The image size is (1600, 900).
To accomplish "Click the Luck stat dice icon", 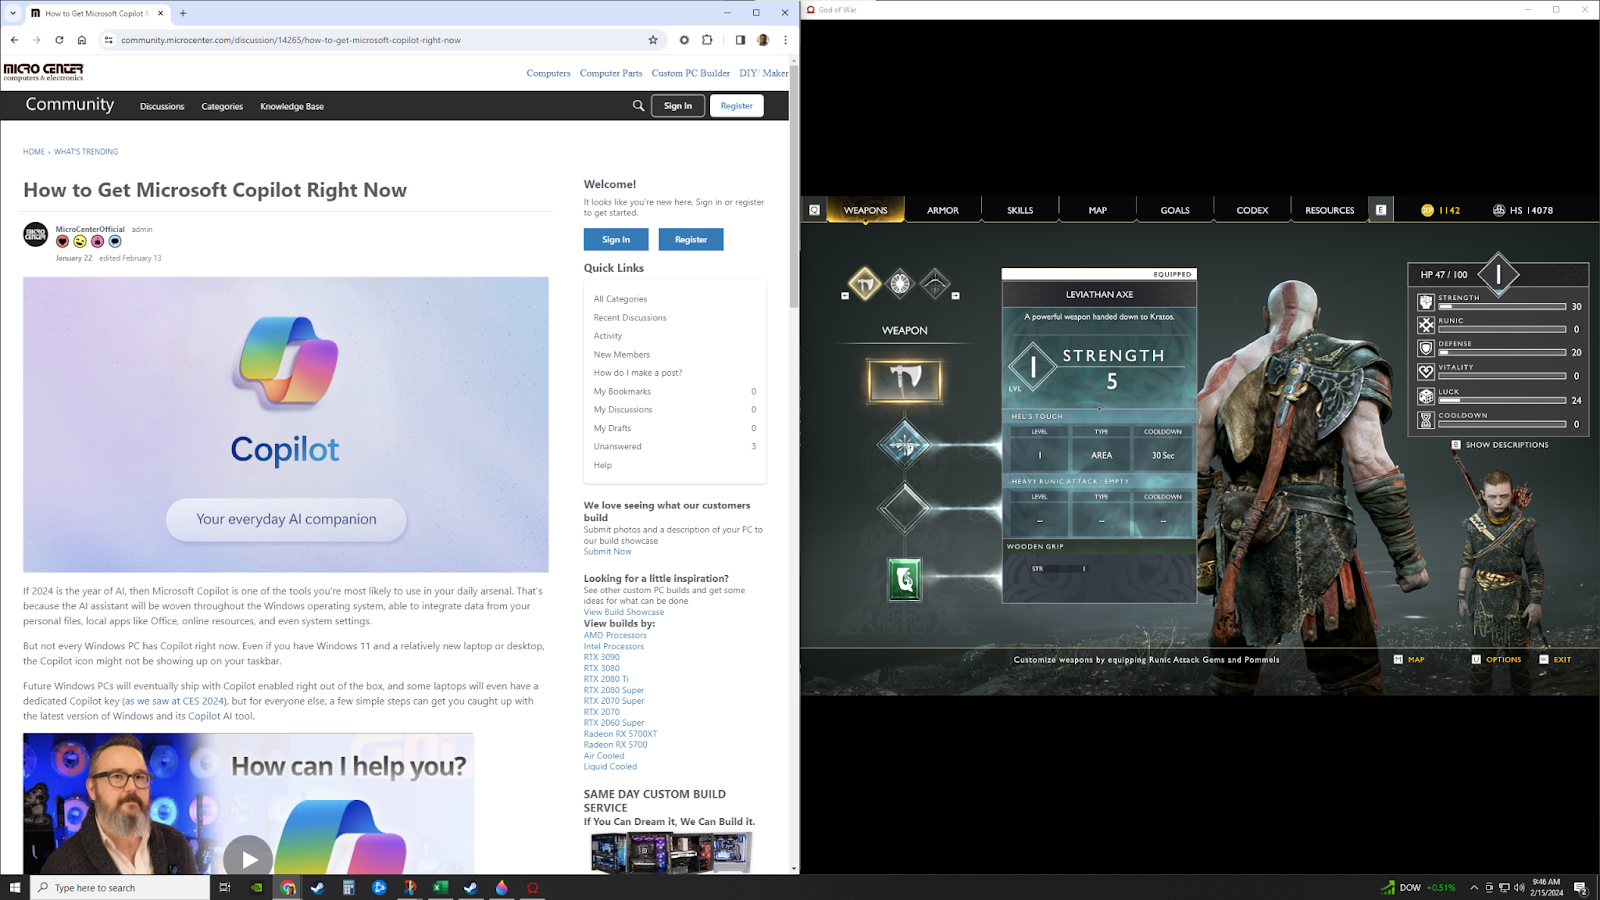I will tap(1426, 396).
